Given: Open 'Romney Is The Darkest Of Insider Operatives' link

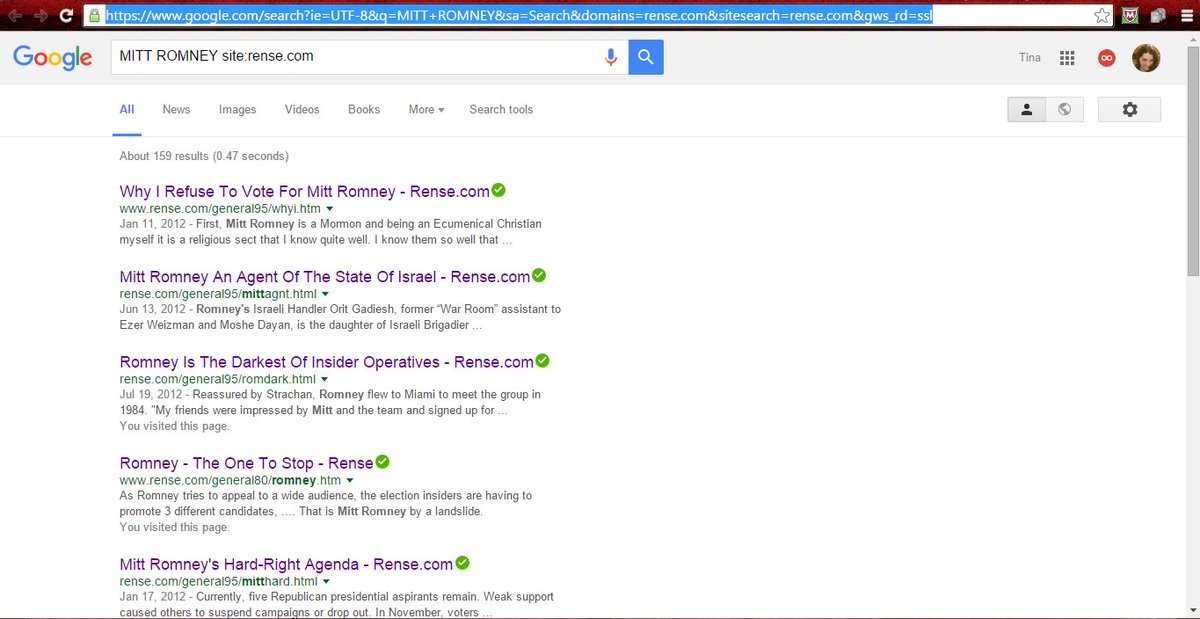Looking at the screenshot, I should click(326, 362).
